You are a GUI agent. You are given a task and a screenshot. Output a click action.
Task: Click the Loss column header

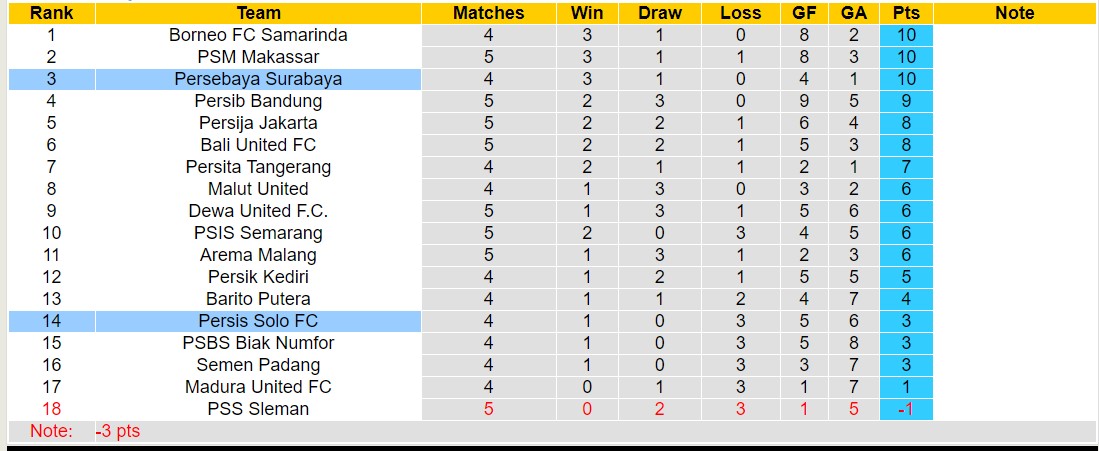pyautogui.click(x=740, y=13)
